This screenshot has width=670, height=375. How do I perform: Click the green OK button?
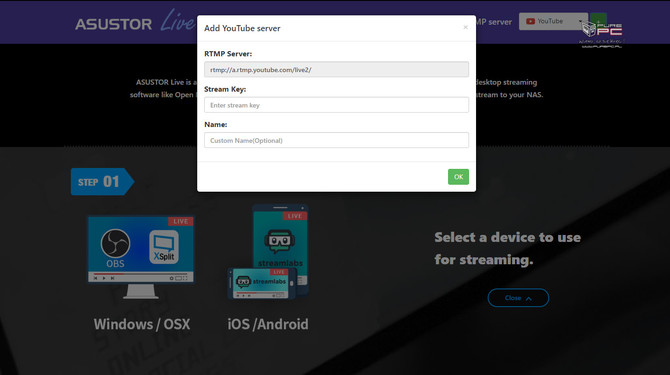pyautogui.click(x=458, y=177)
